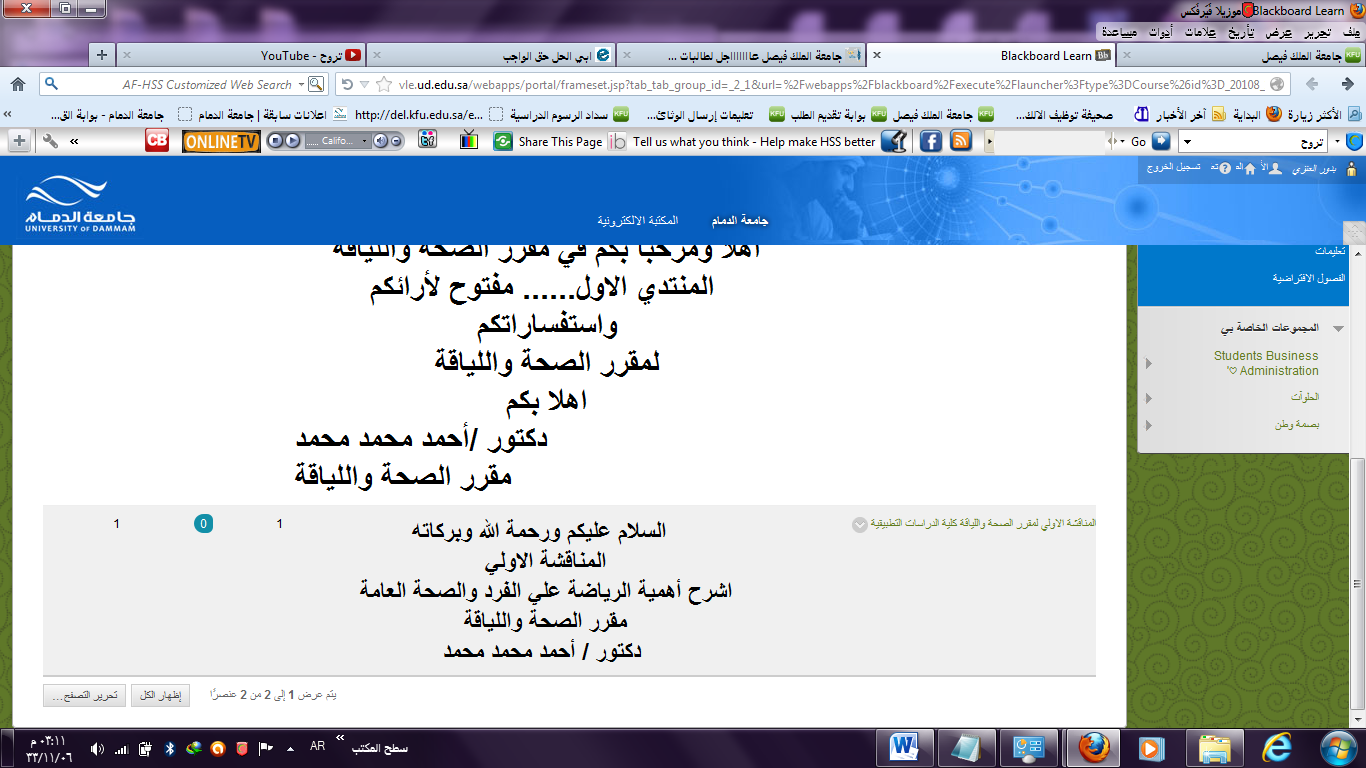The width and height of the screenshot is (1366, 768).
Task: Expand the الحلوآت group arrow
Action: click(x=1148, y=398)
